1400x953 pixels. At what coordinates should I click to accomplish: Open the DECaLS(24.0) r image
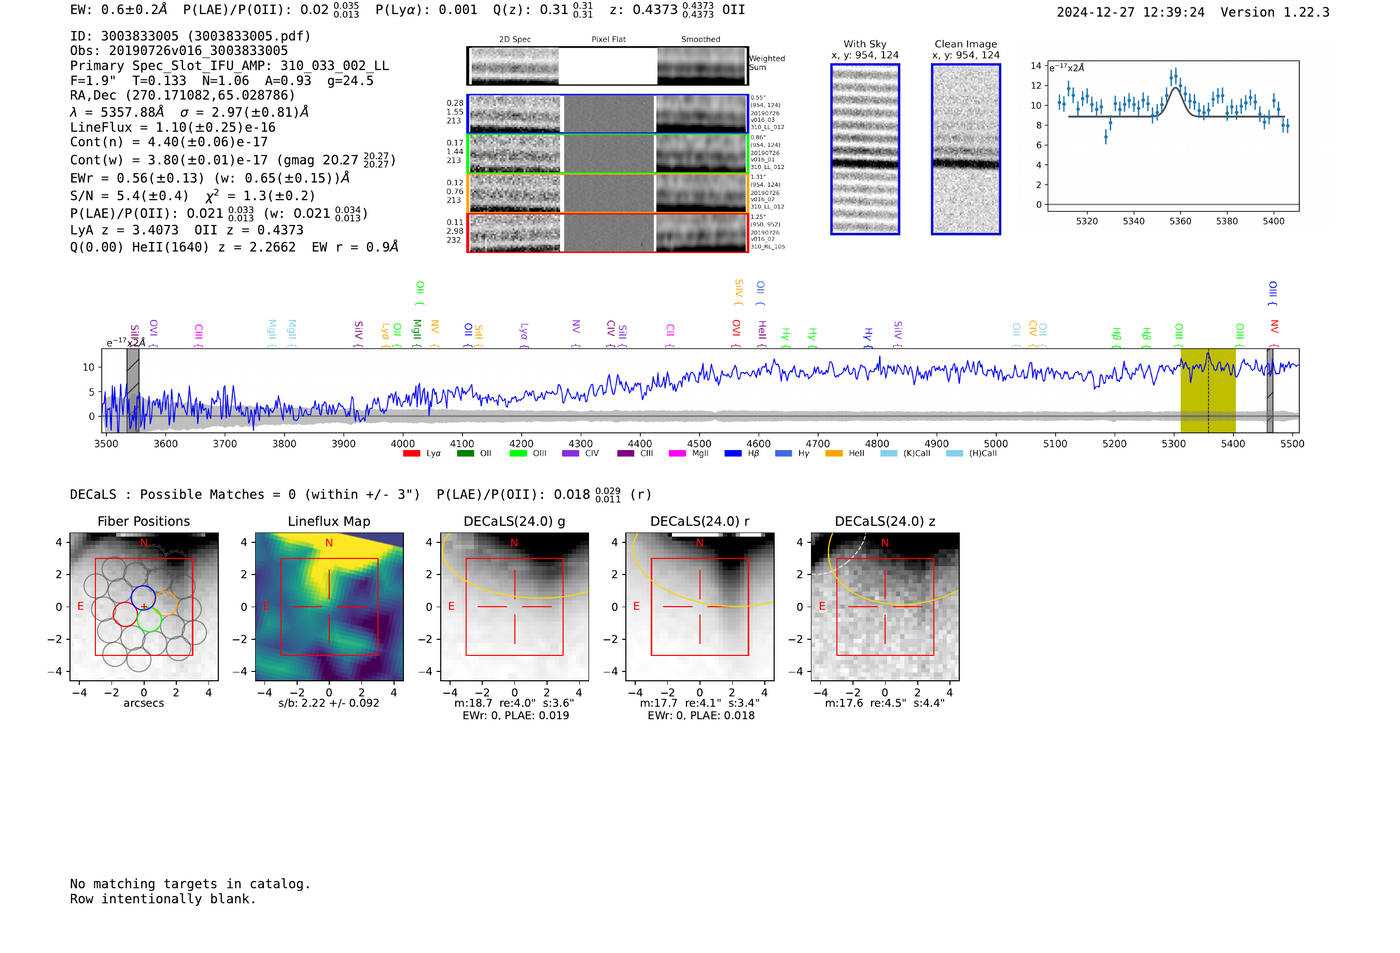(x=700, y=607)
